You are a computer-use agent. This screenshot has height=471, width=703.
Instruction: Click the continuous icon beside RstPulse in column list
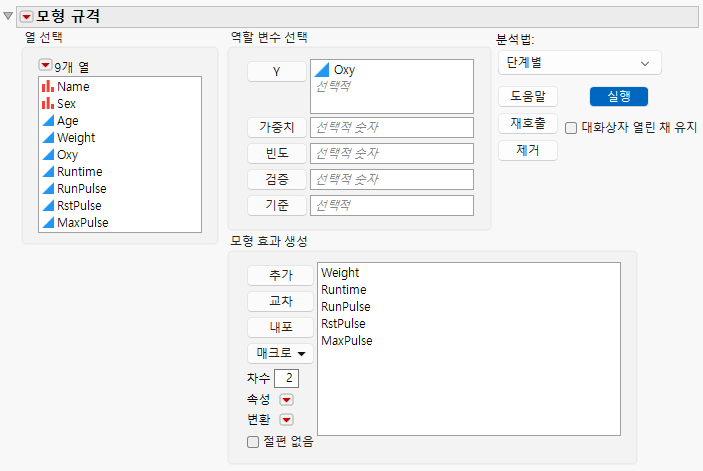coord(48,206)
